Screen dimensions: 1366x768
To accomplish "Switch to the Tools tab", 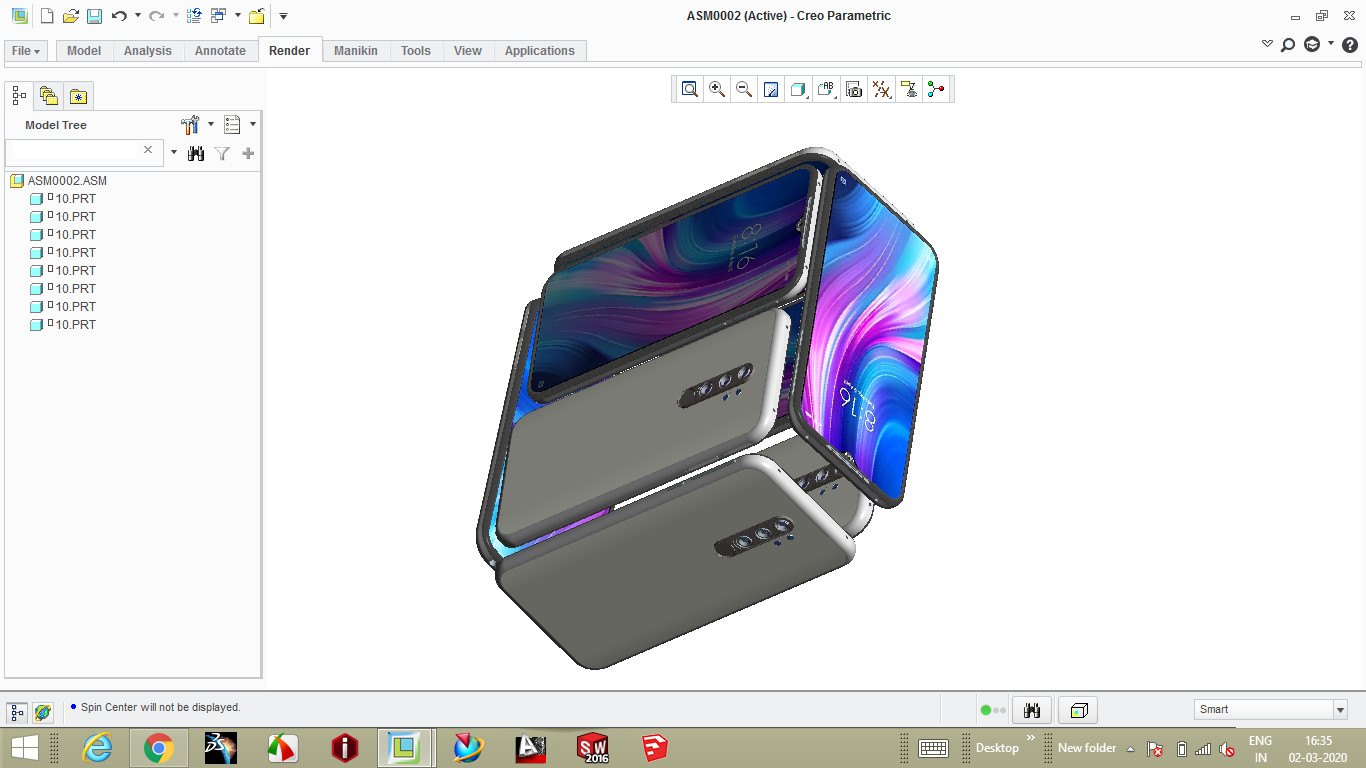I will (x=416, y=51).
